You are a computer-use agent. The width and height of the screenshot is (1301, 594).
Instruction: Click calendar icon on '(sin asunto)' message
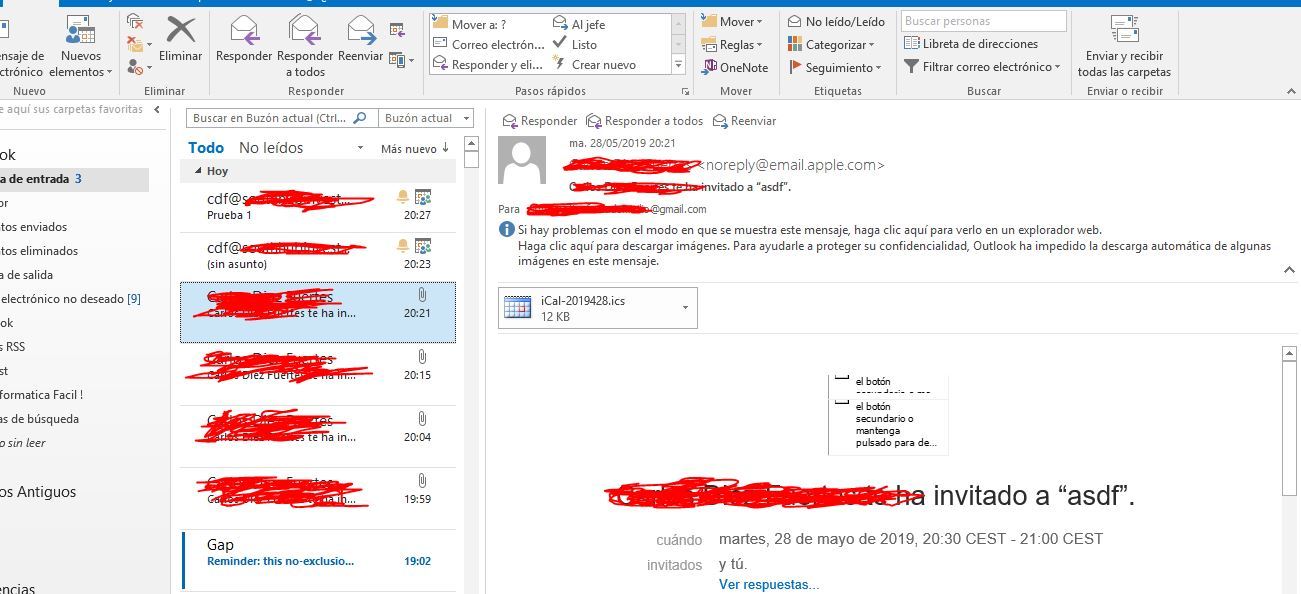pos(422,246)
